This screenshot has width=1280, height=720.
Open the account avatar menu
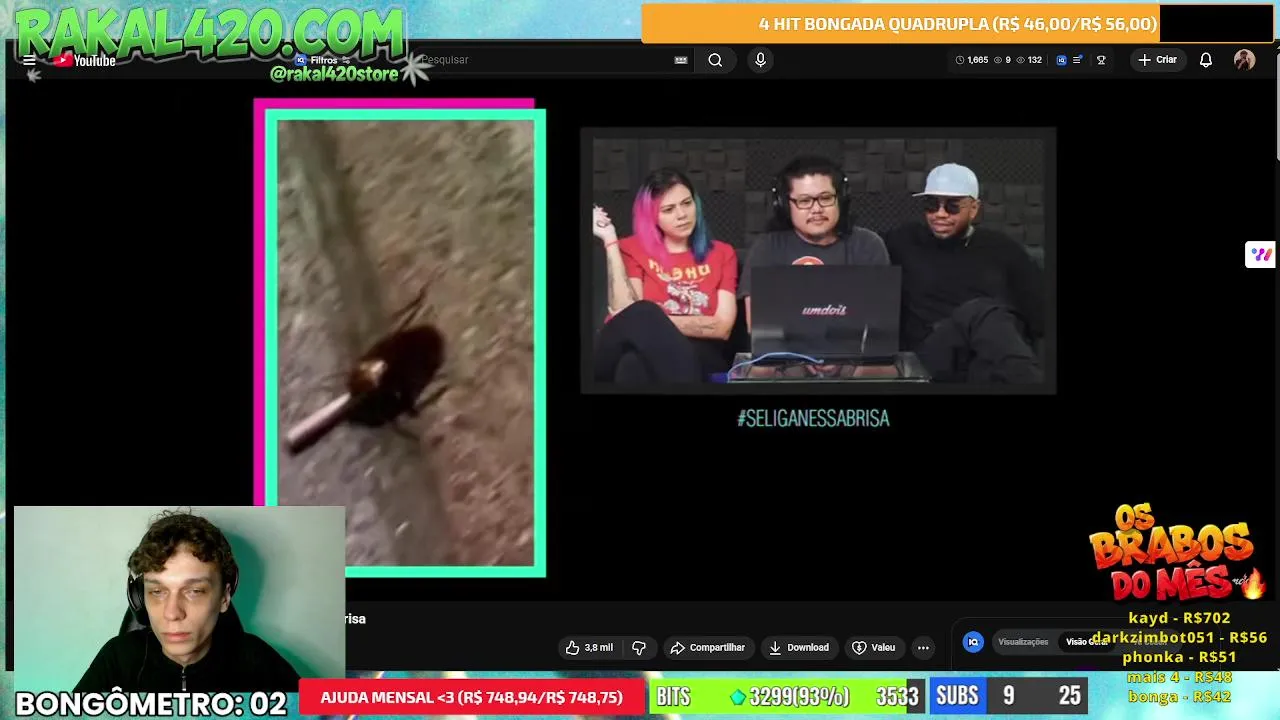pyautogui.click(x=1244, y=60)
